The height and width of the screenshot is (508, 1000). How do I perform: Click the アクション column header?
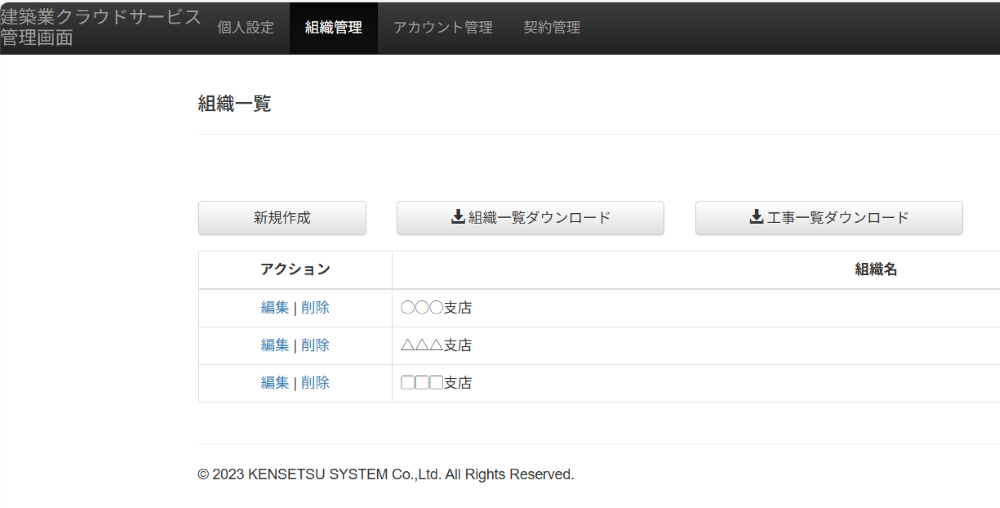(x=295, y=269)
